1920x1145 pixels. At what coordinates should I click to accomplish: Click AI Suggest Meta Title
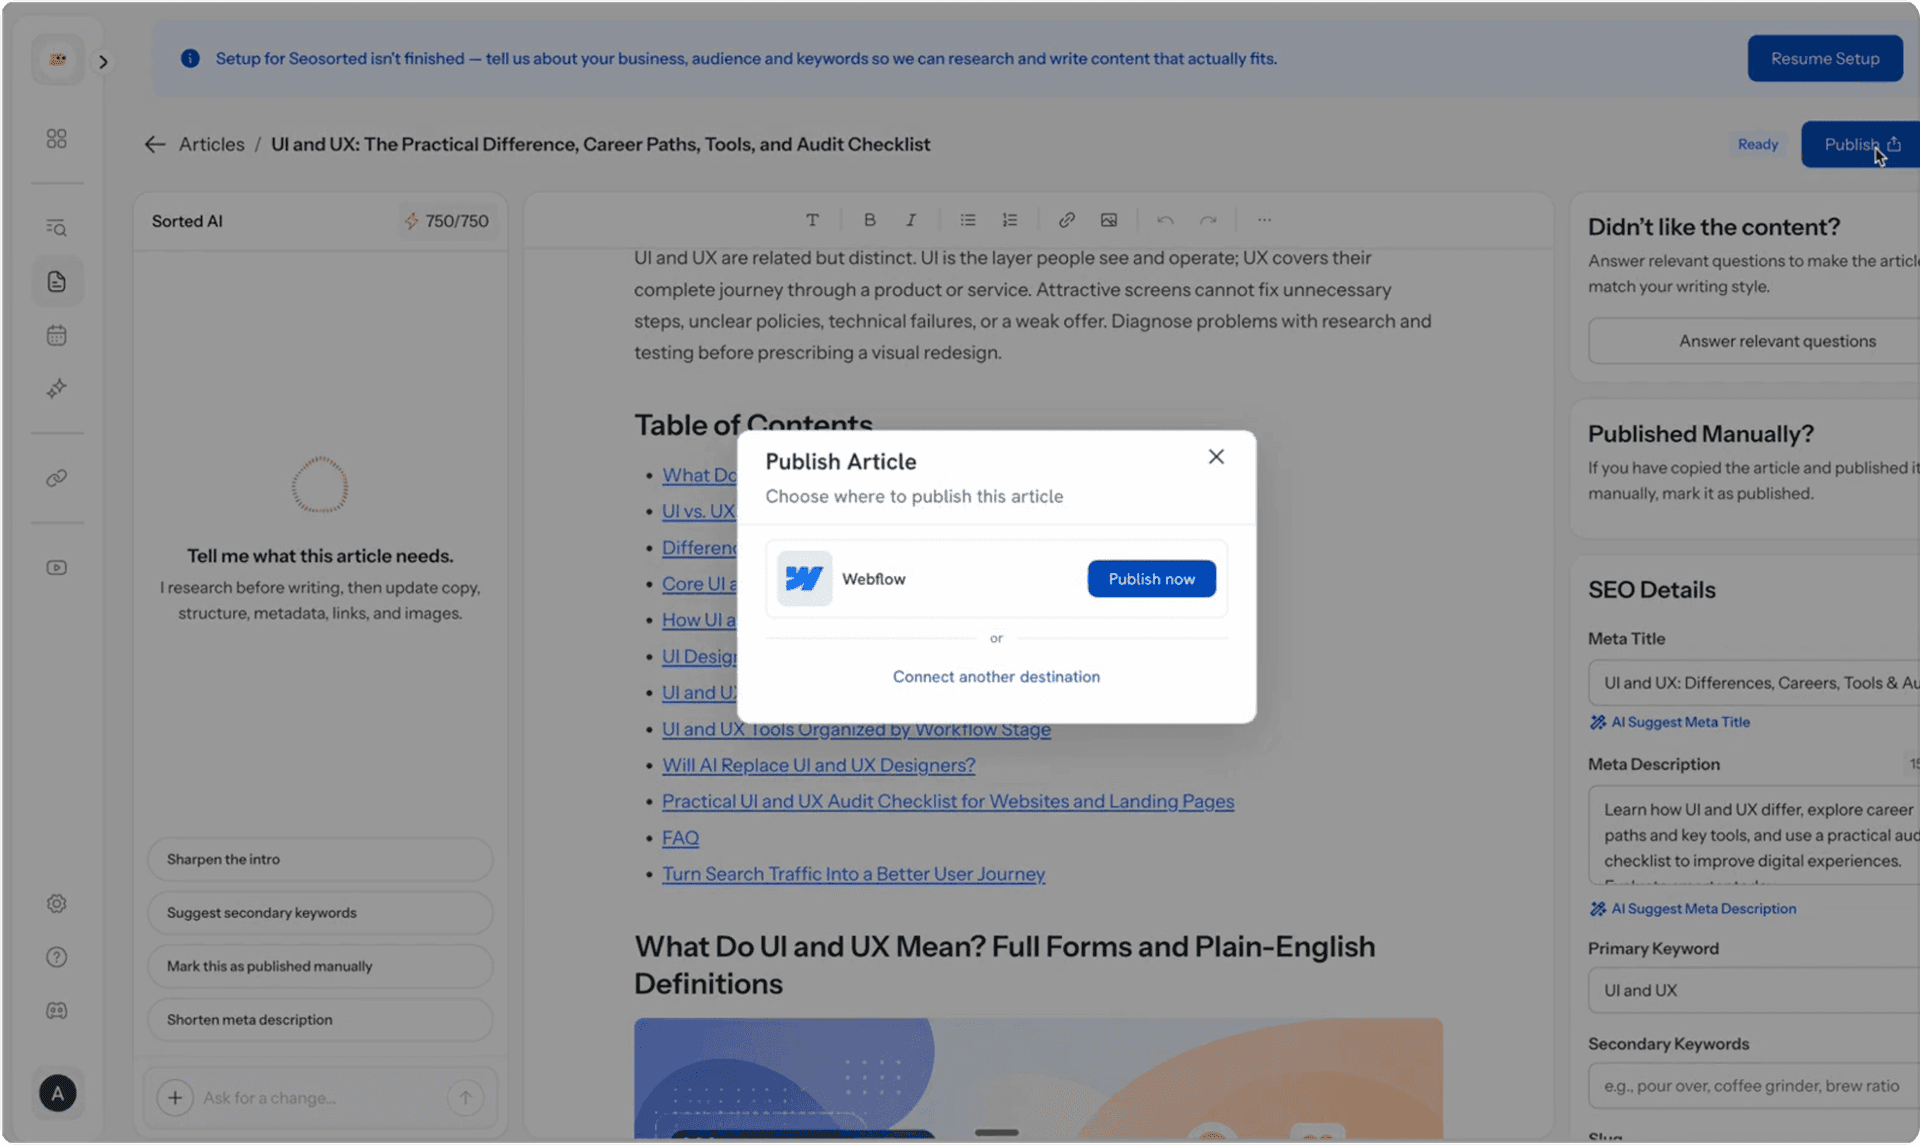click(1670, 722)
